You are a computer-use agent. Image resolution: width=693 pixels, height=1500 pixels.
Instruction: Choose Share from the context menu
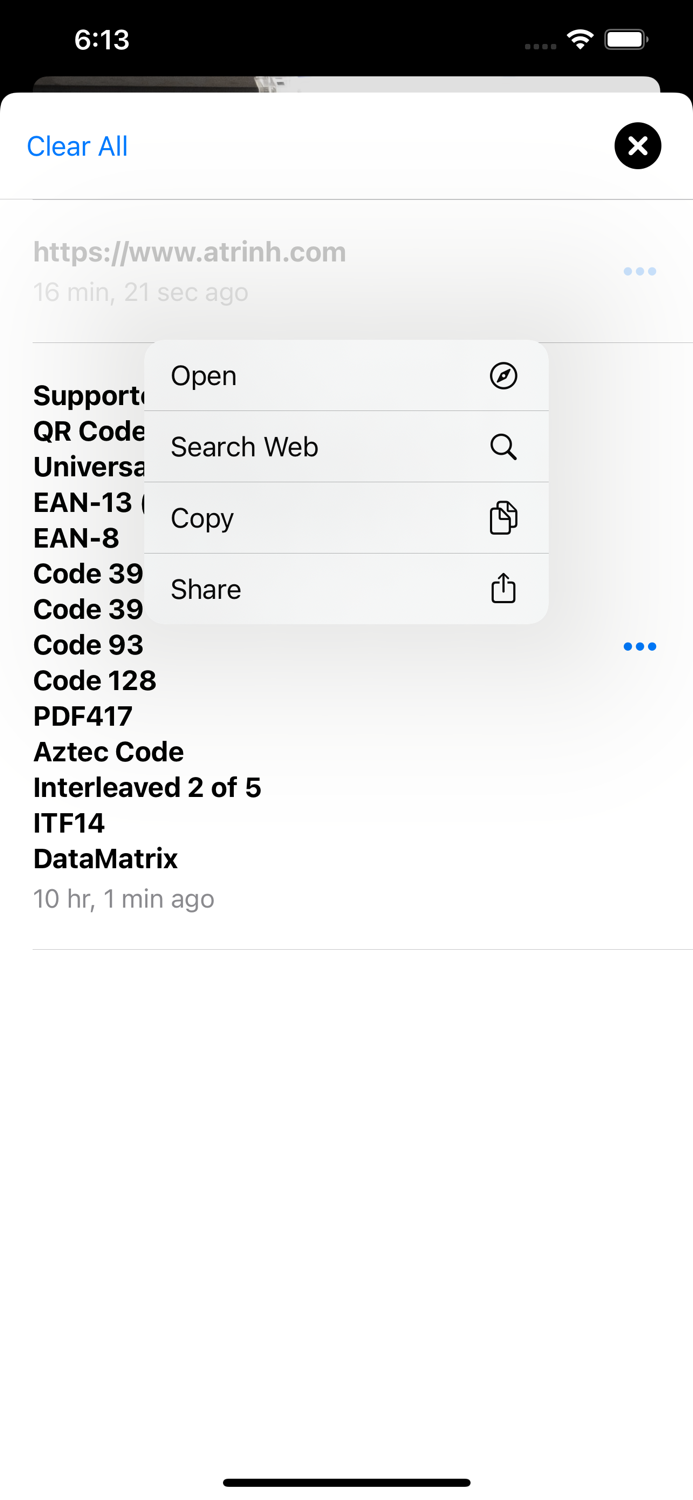click(x=205, y=589)
